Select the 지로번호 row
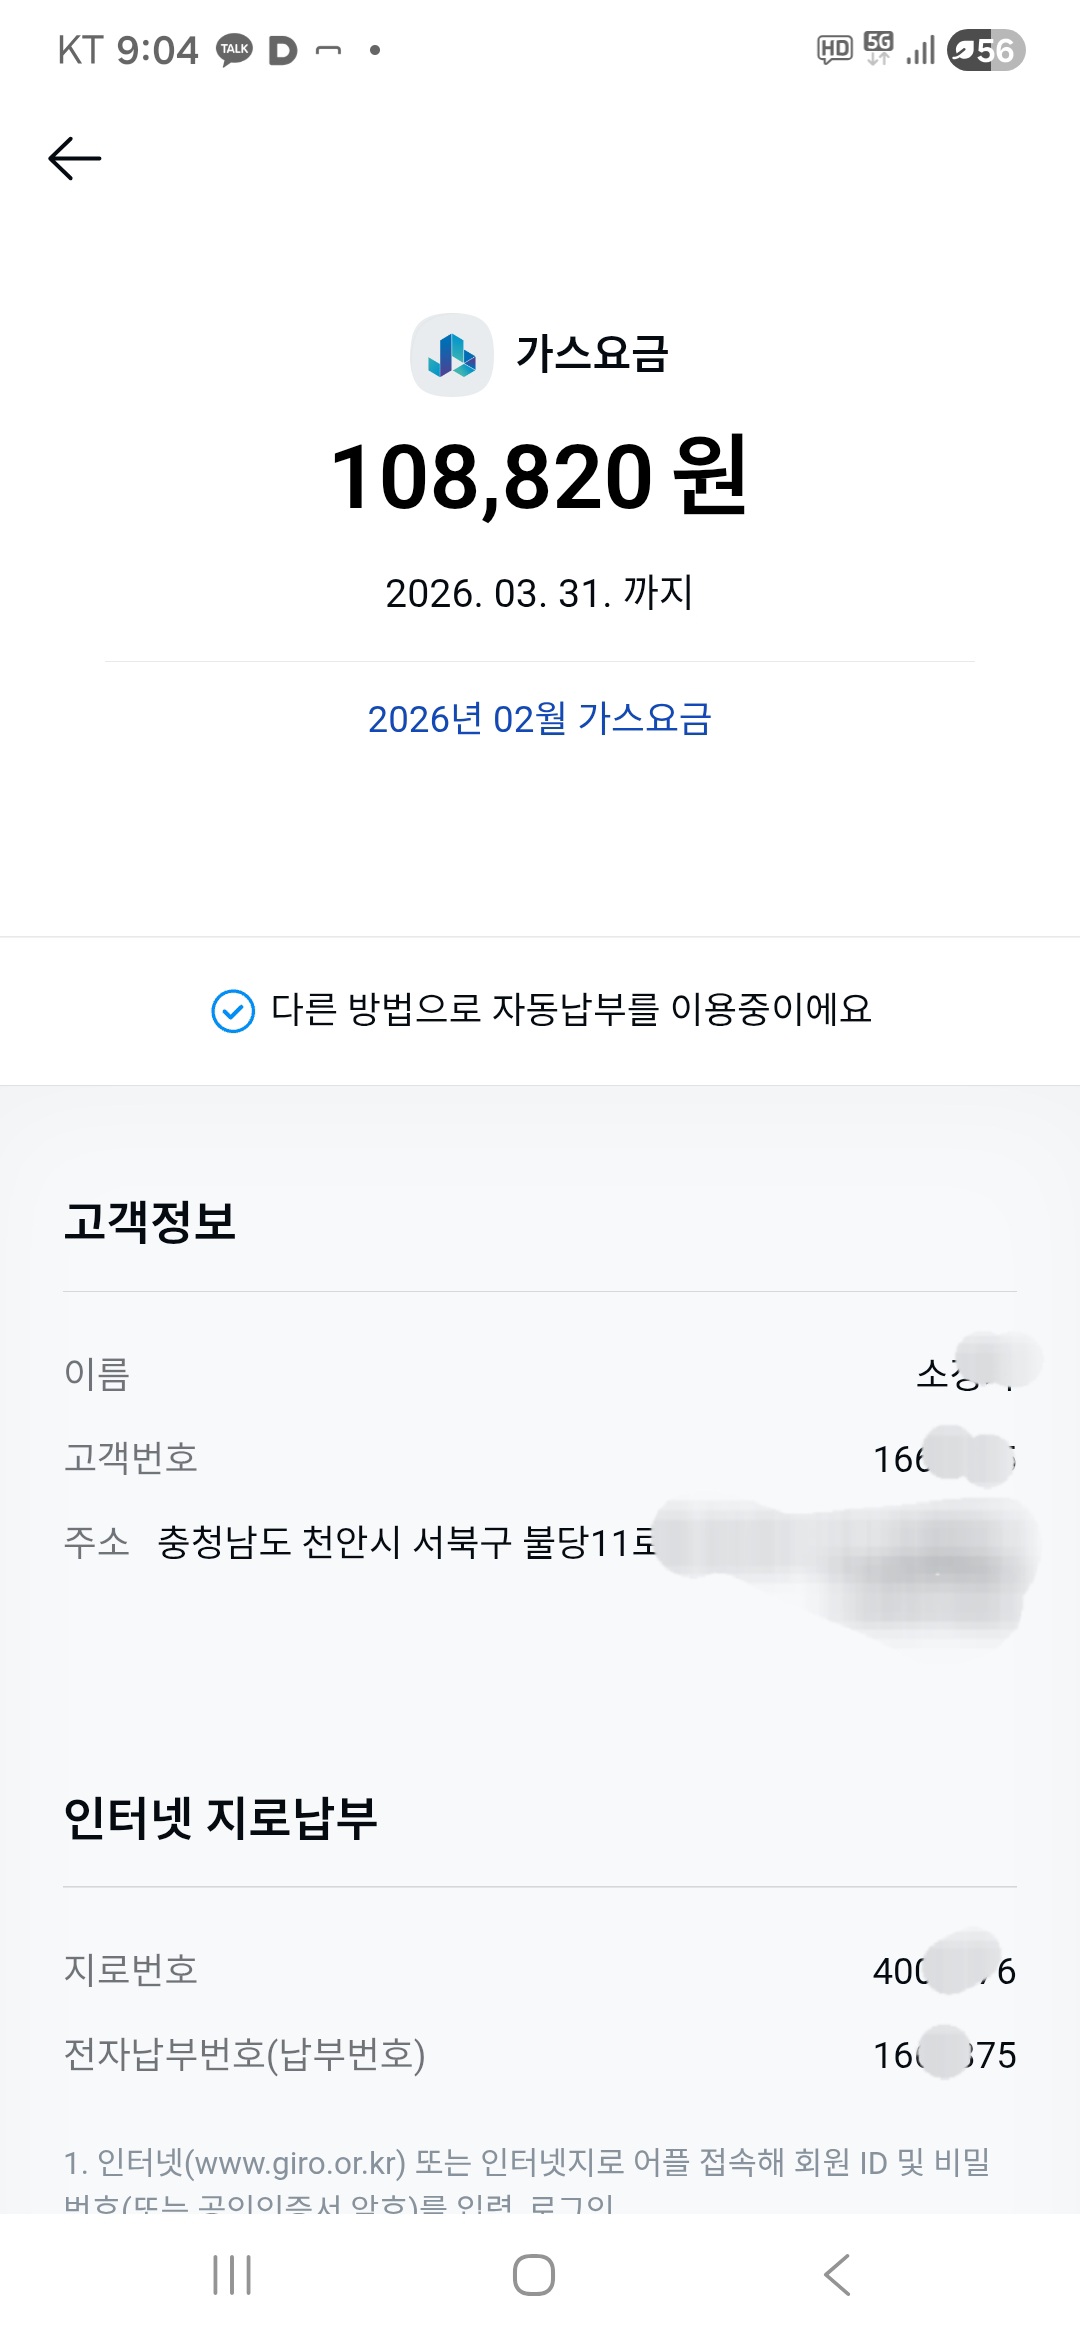Viewport: 1080px width, 2340px height. tap(540, 1970)
